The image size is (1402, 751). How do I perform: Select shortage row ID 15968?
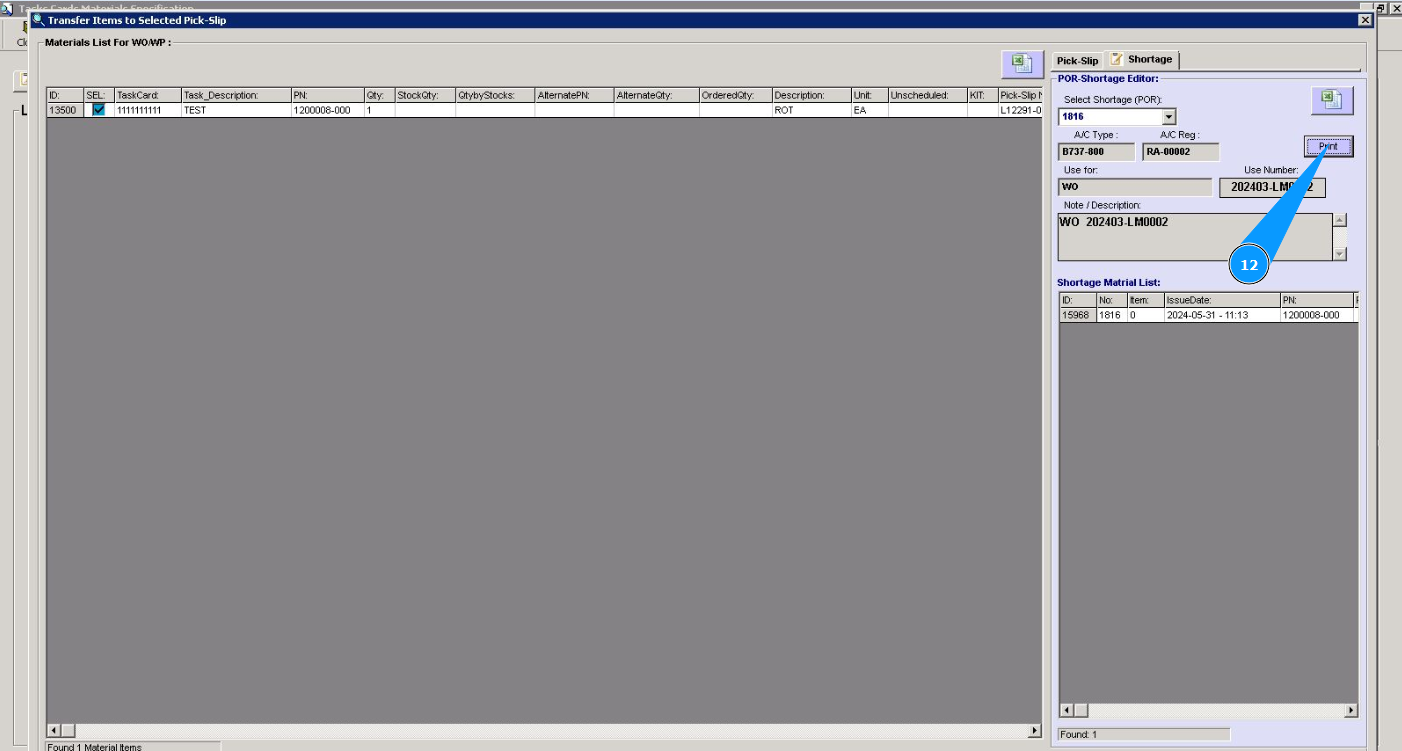1078,315
